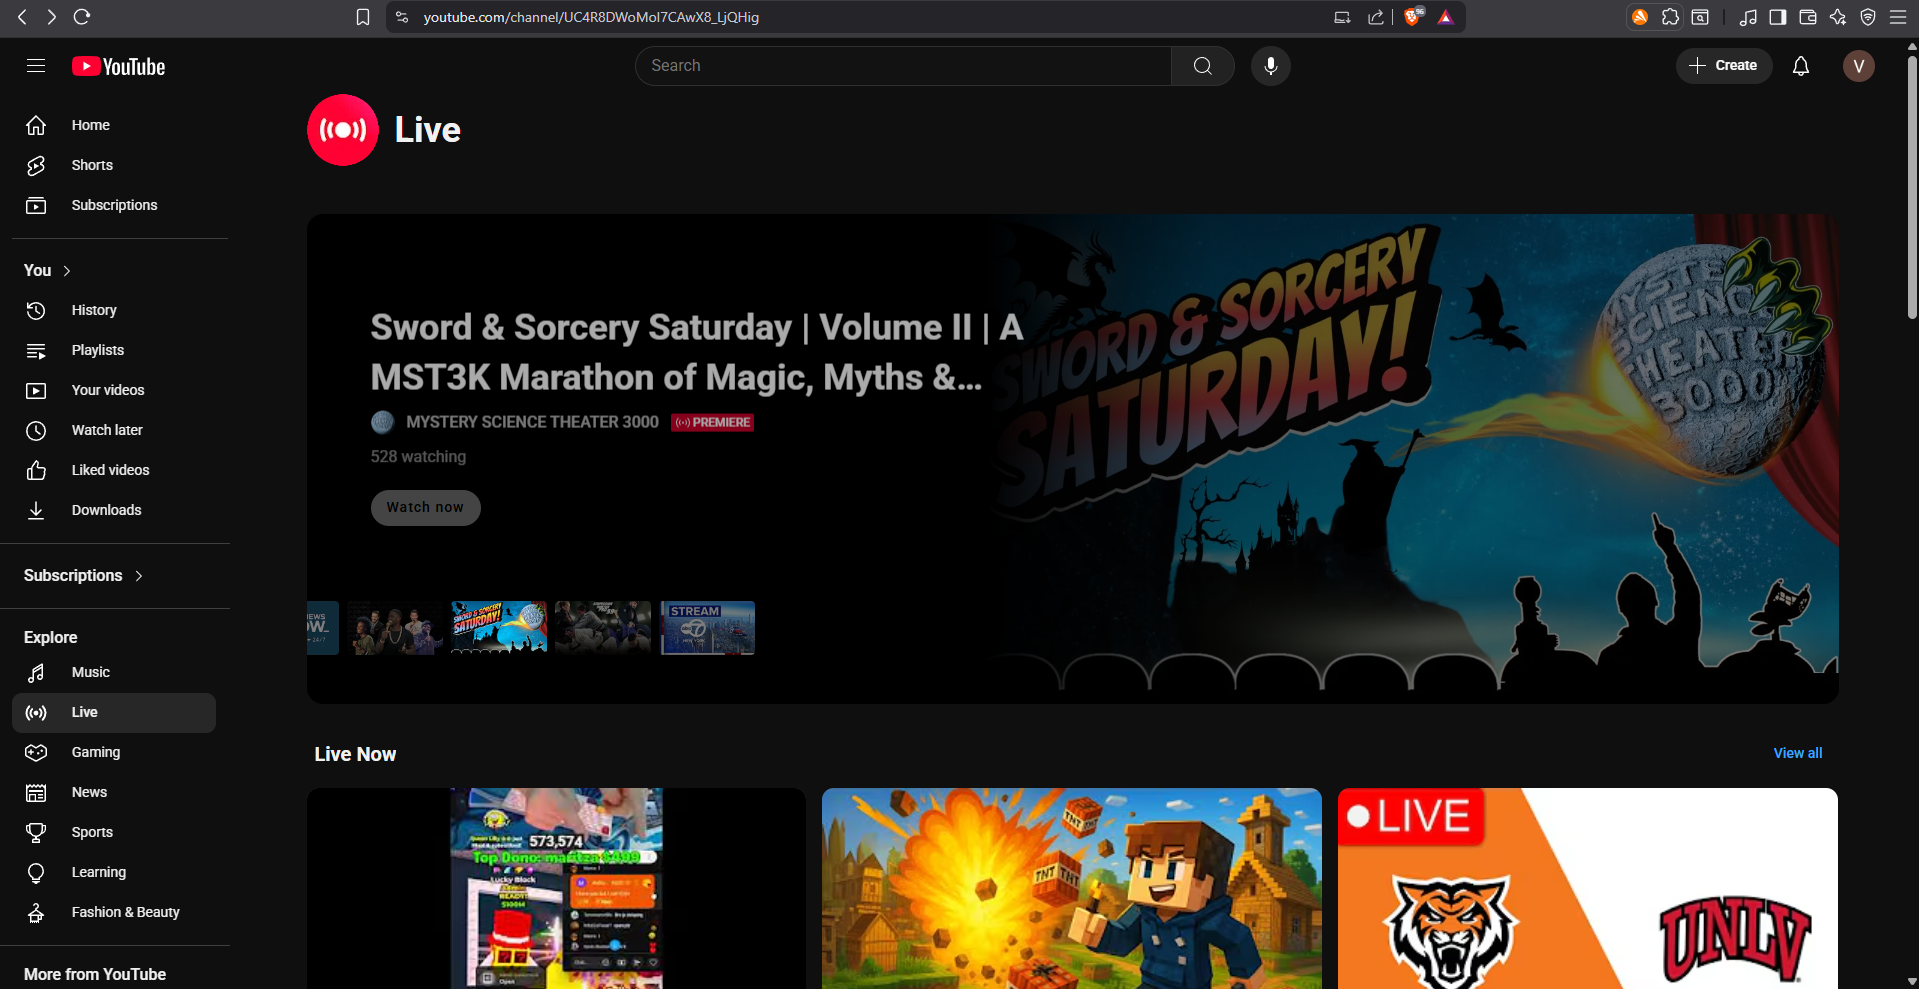The image size is (1919, 989).
Task: Select the ABC7 New York Stream thumbnail
Action: click(708, 628)
